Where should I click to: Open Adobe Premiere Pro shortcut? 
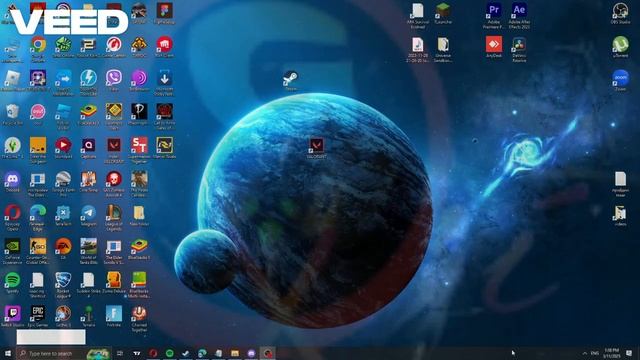494,11
